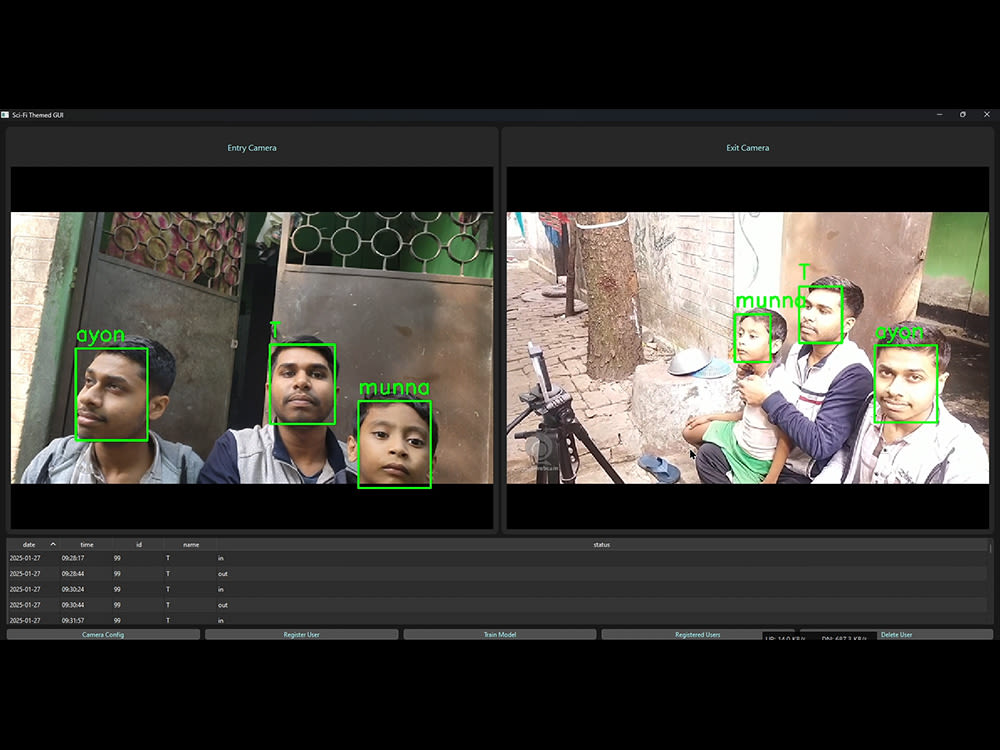Screen dimensions: 1000x750
Task: Select the log entry at 09:30:24
Action: tap(497, 589)
